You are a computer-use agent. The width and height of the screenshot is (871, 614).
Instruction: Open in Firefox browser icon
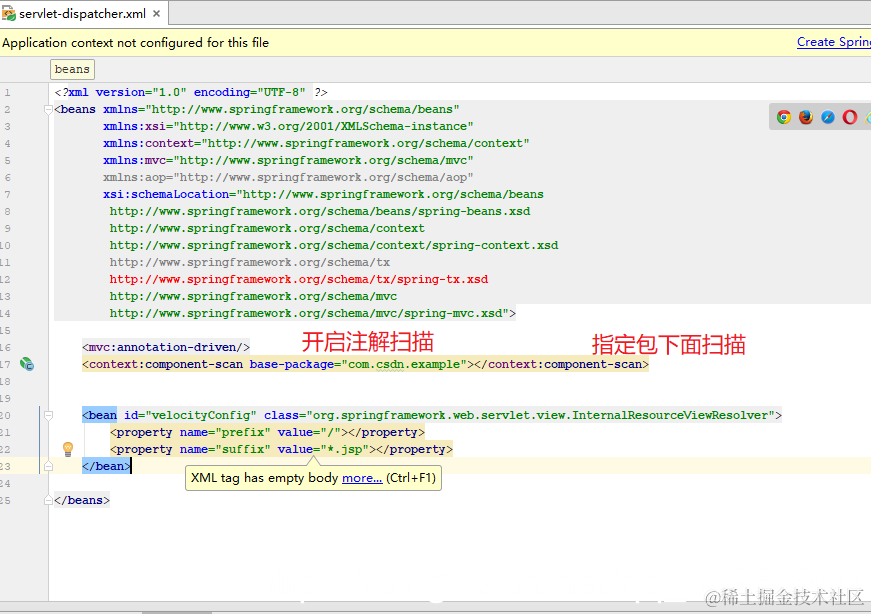(806, 117)
